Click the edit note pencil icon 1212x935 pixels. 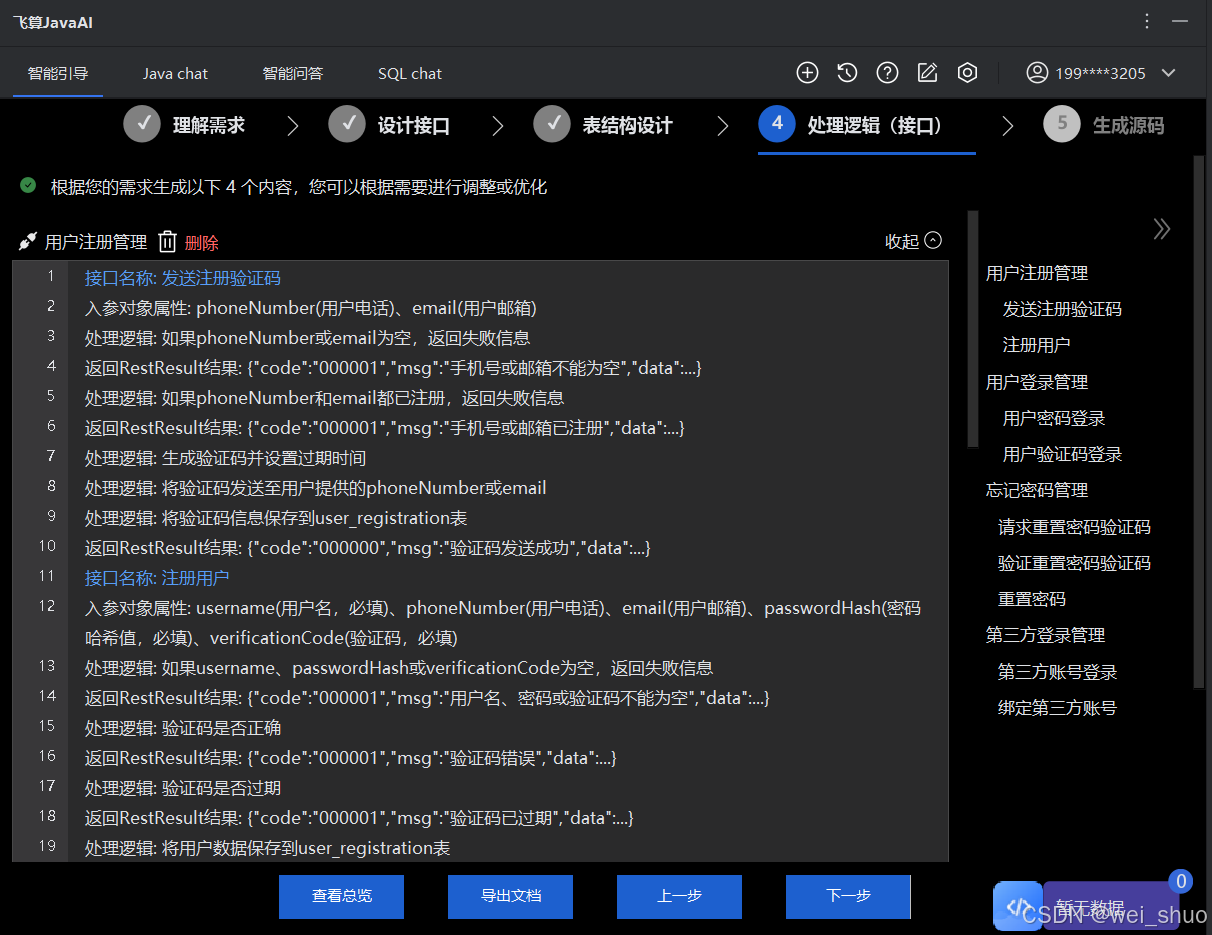tap(927, 73)
